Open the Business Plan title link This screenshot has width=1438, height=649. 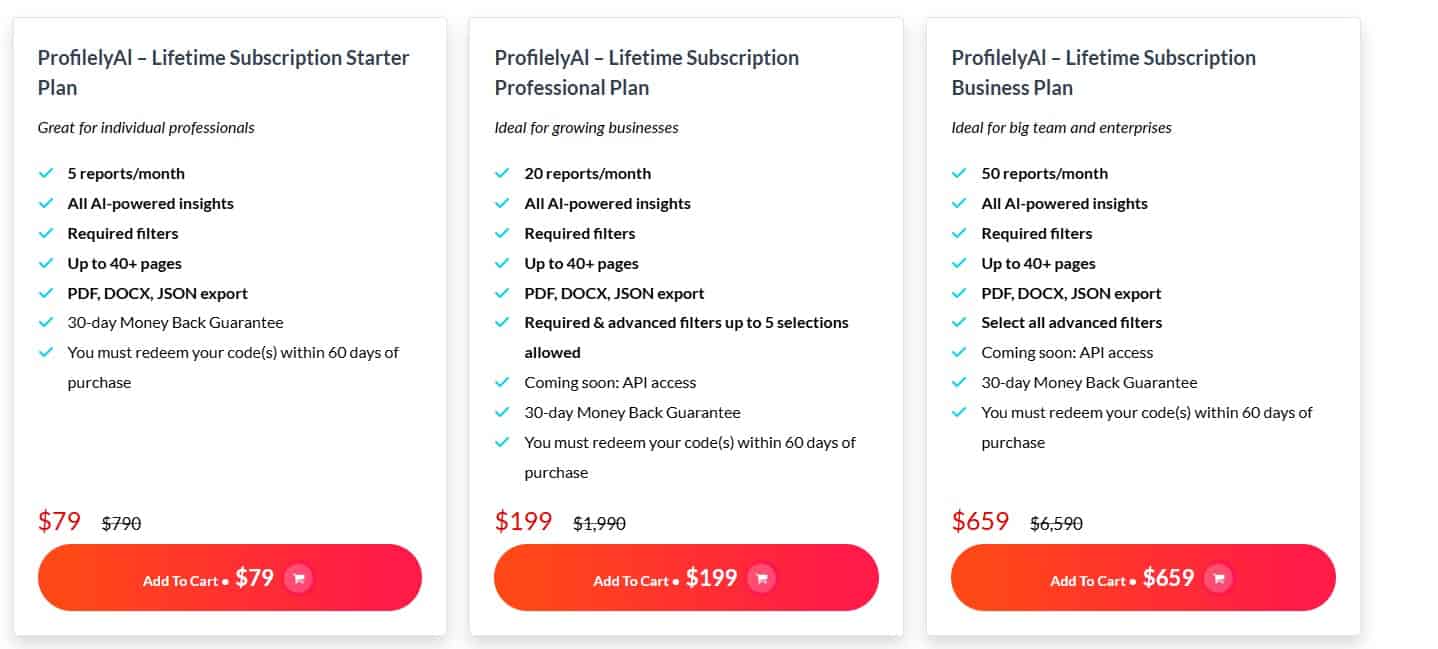coord(1103,71)
